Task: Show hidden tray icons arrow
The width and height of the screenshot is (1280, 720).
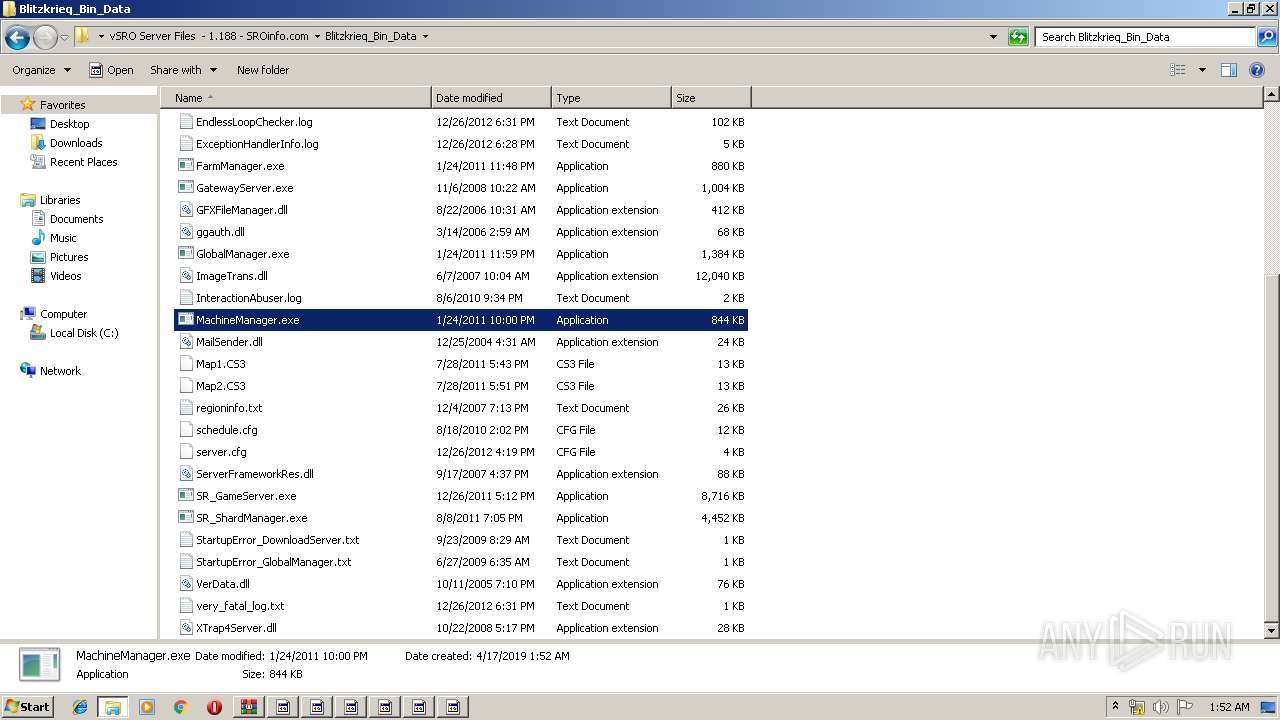Action: 1115,706
